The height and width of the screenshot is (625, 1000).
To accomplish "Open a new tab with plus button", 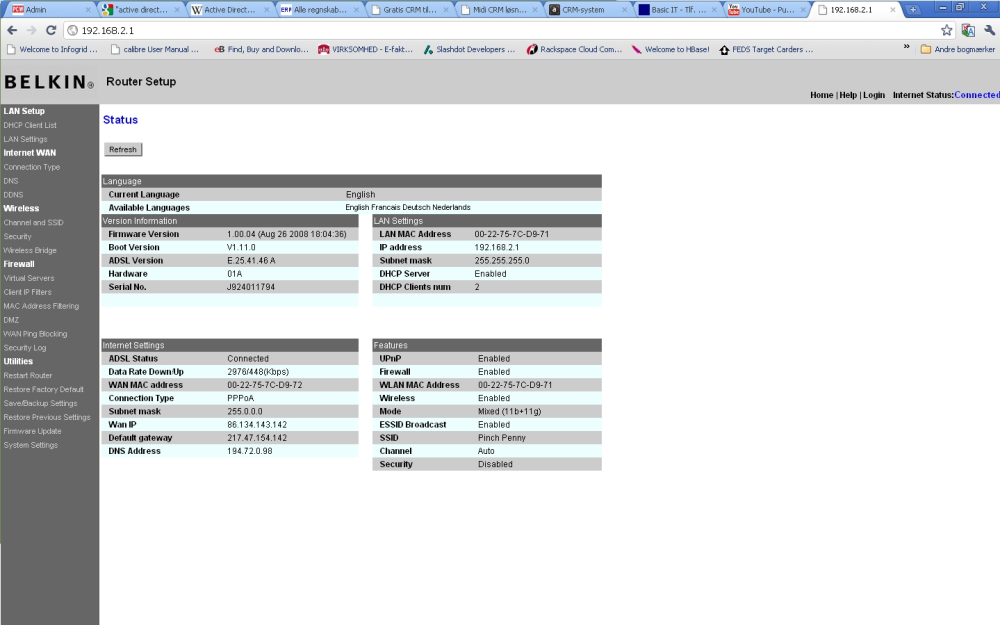I will tap(913, 10).
